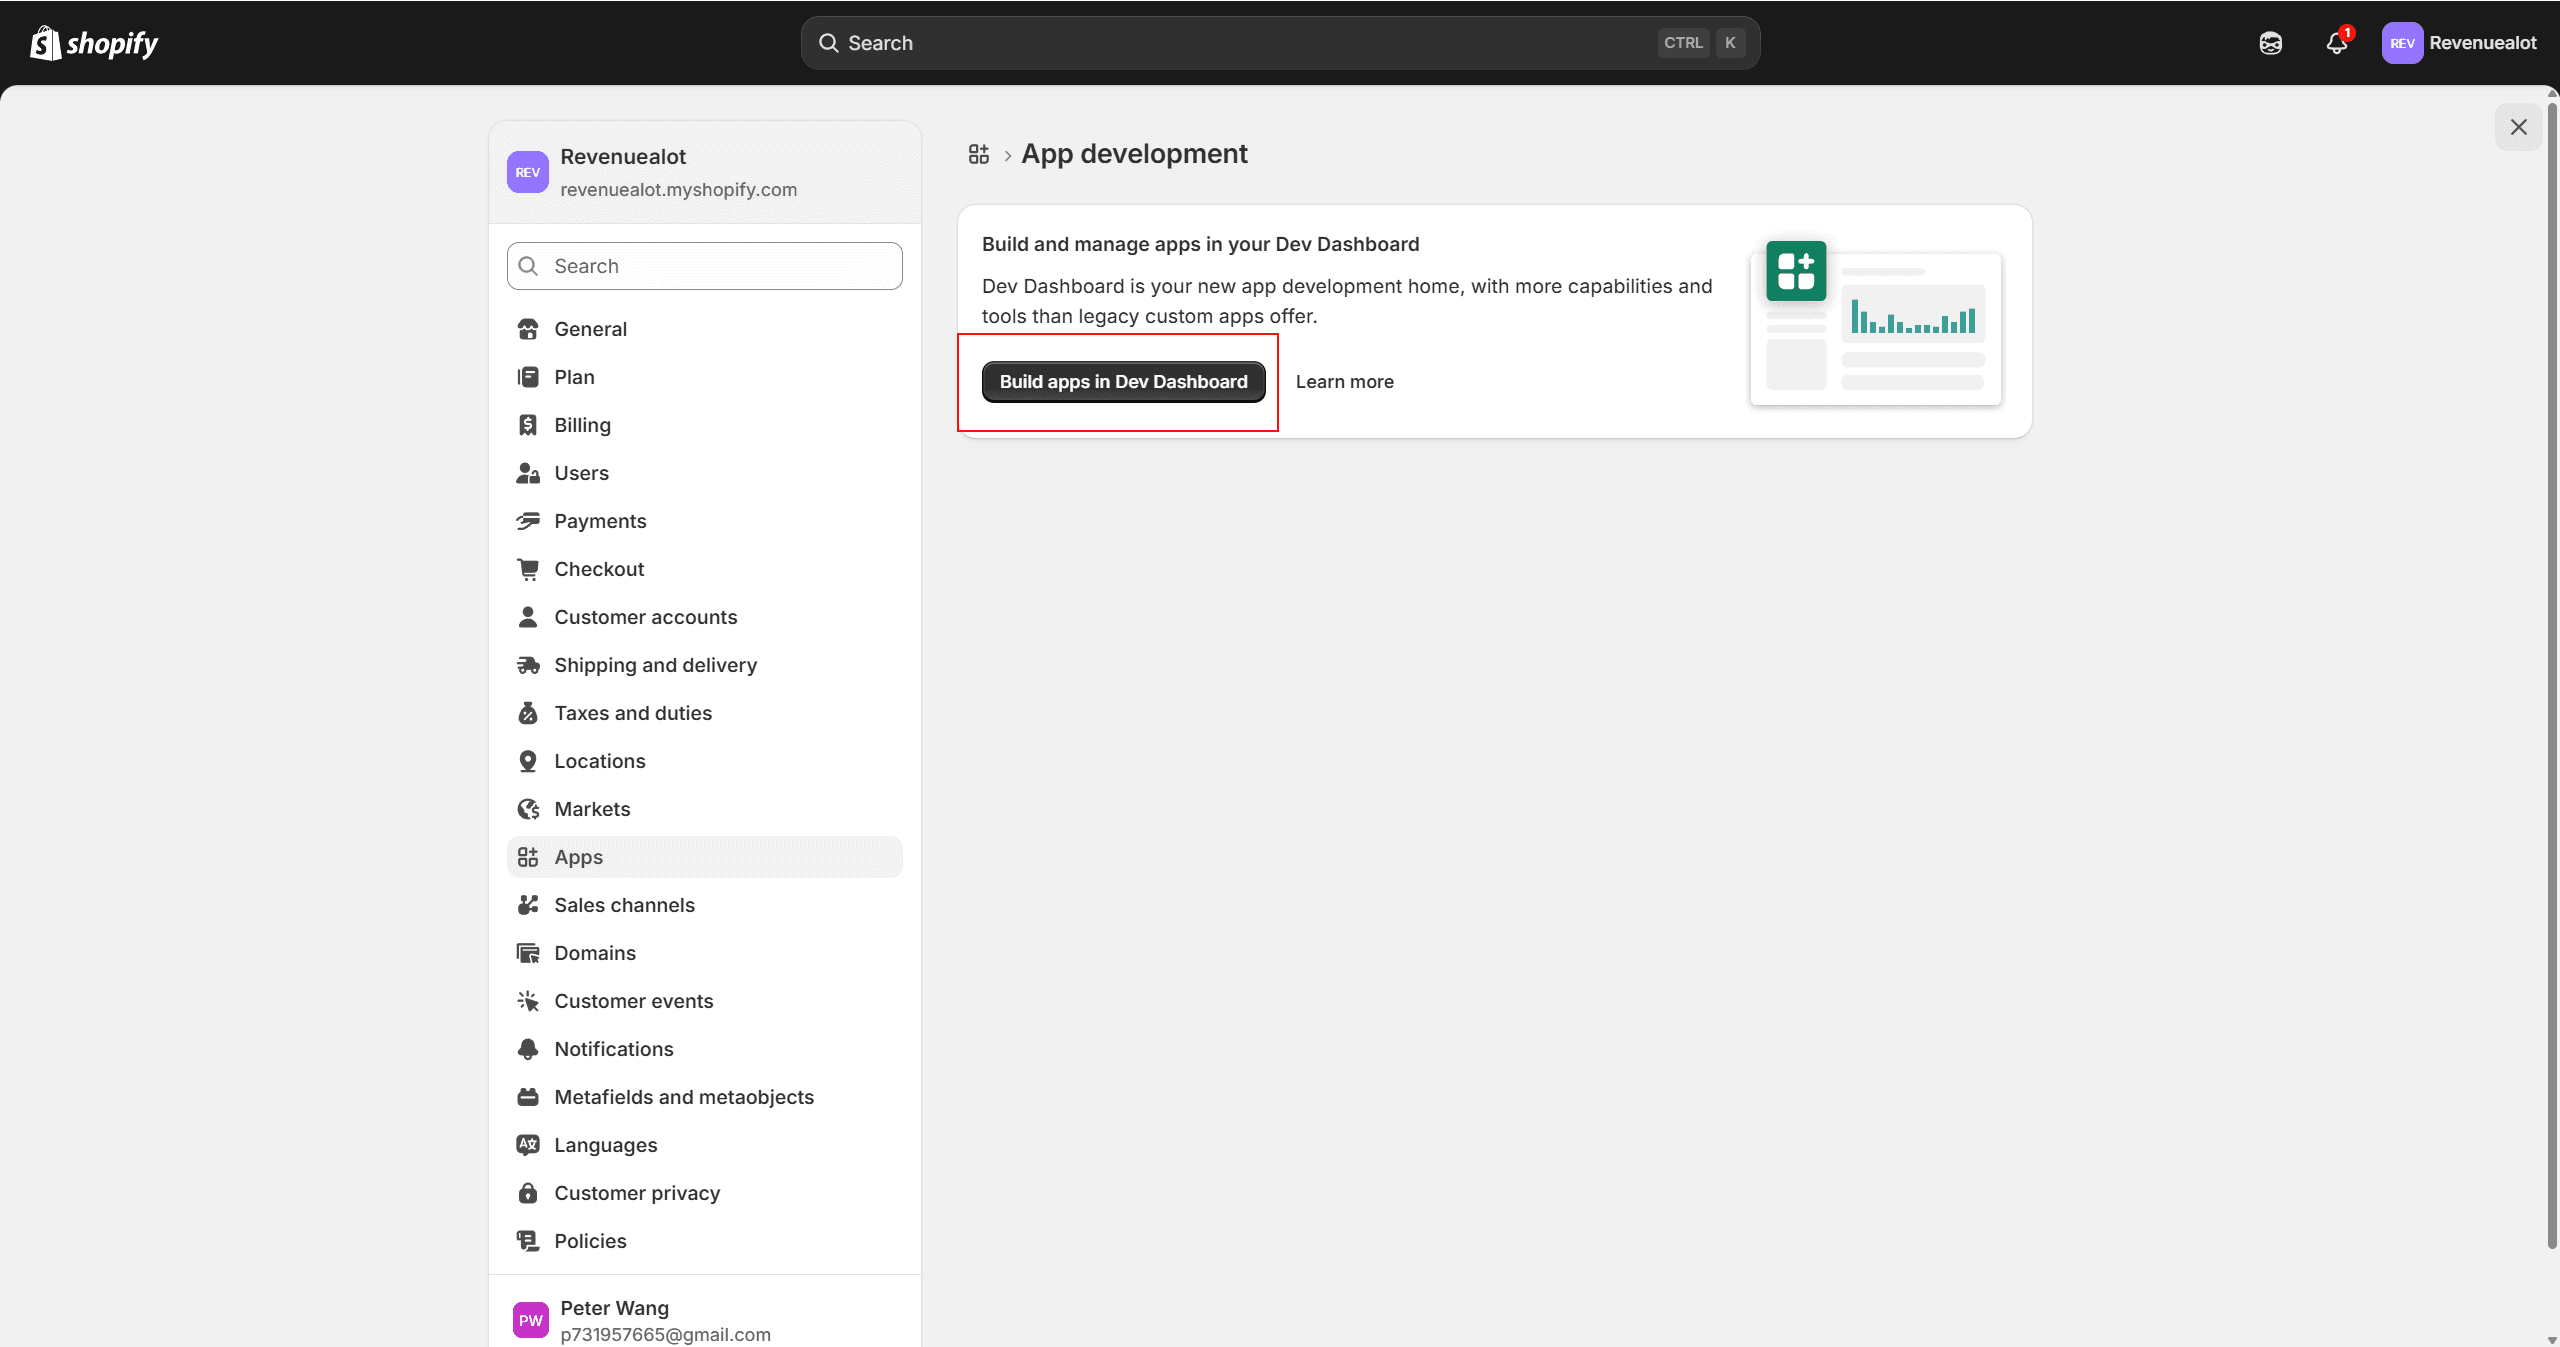Click the magnifier icon in the settings search
The image size is (2560, 1347).
(x=529, y=266)
